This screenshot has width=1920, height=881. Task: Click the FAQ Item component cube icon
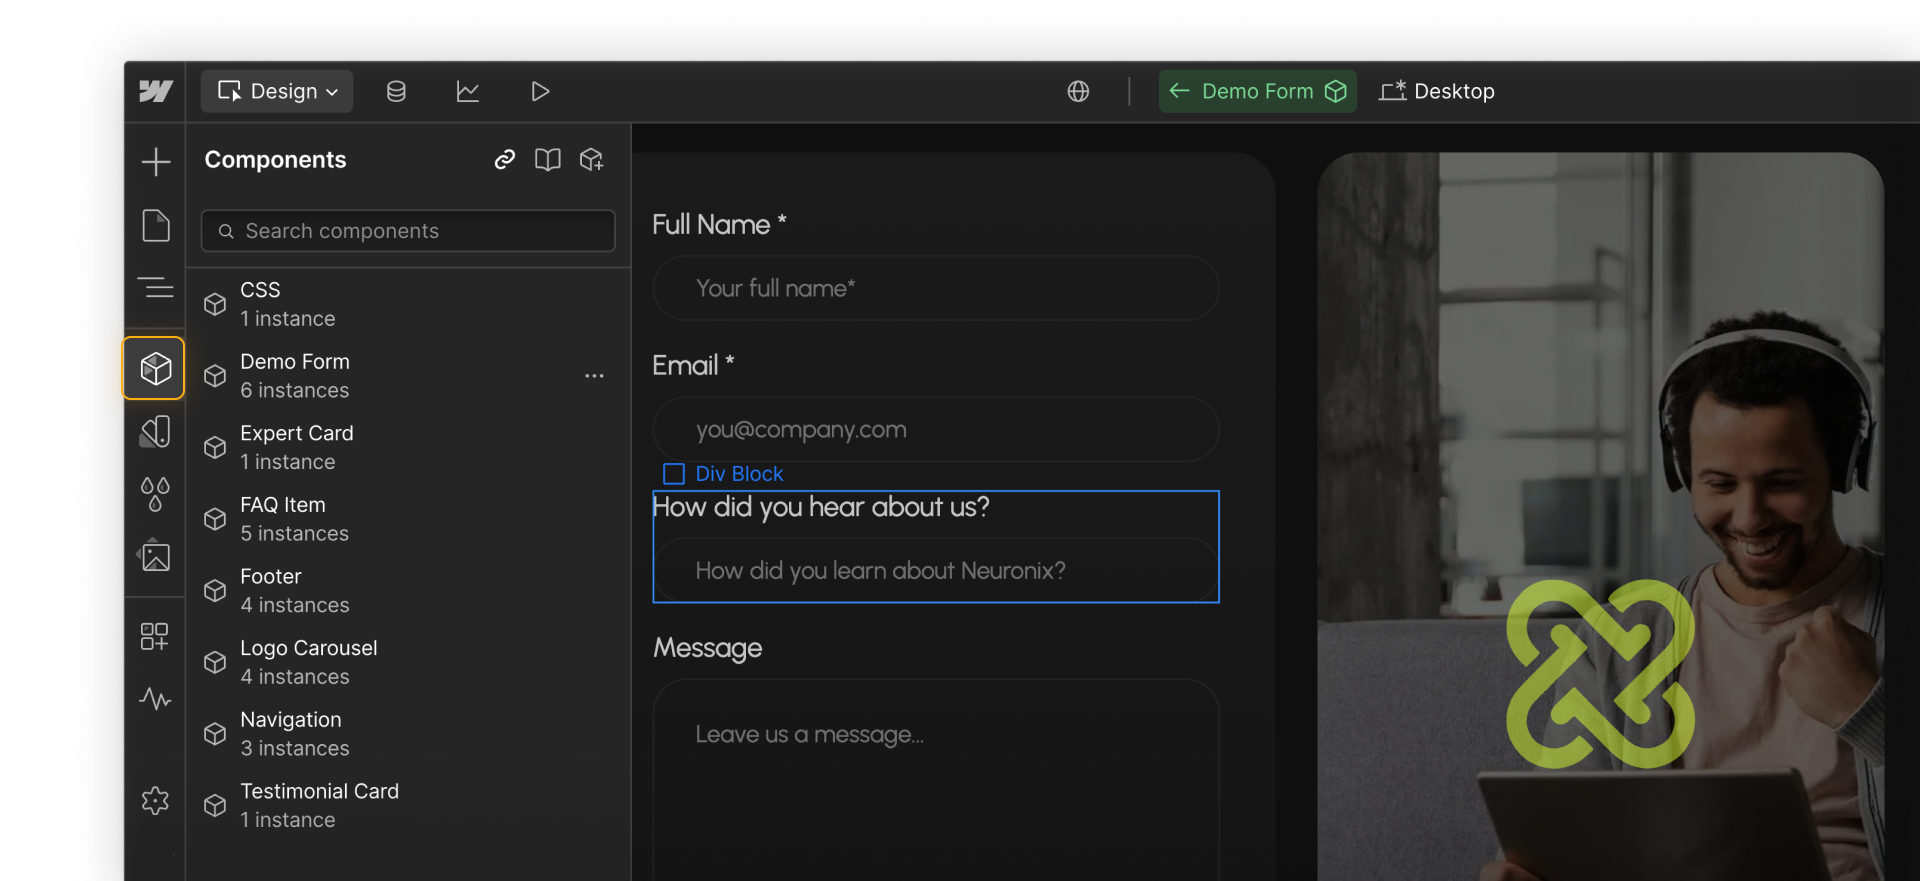coord(215,519)
